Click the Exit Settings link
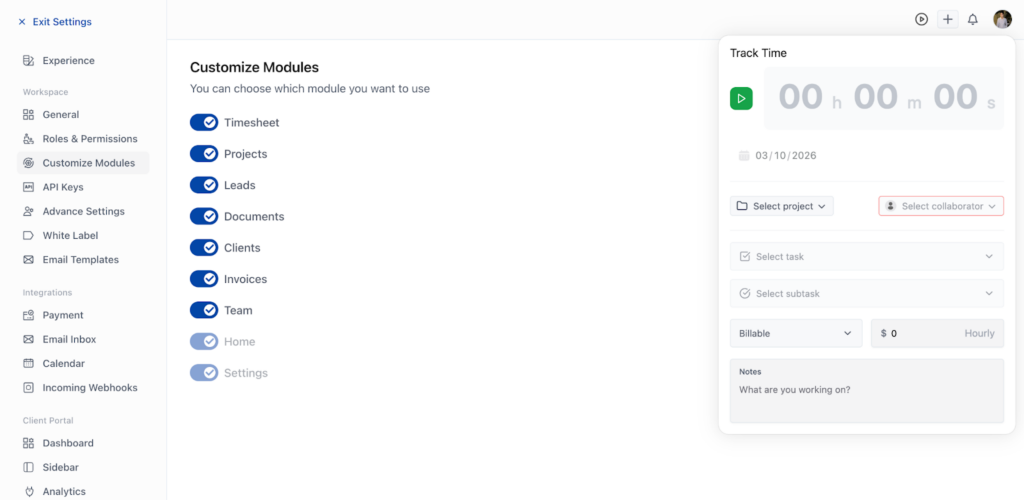The image size is (1024, 500). (x=61, y=22)
